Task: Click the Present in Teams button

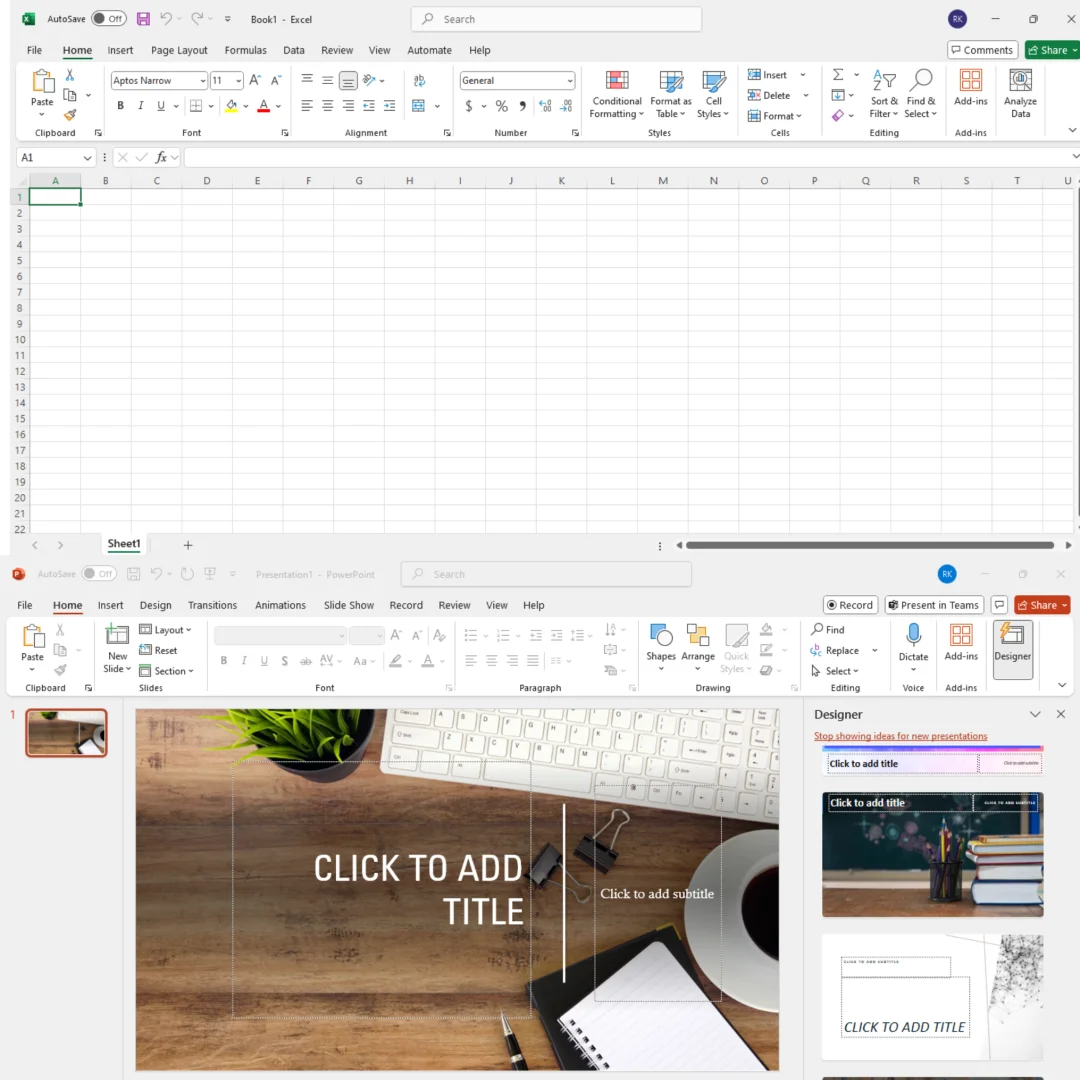Action: click(932, 605)
